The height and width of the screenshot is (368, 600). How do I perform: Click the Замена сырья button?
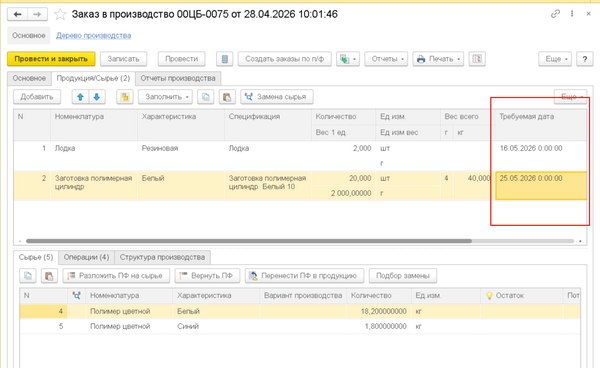(277, 97)
